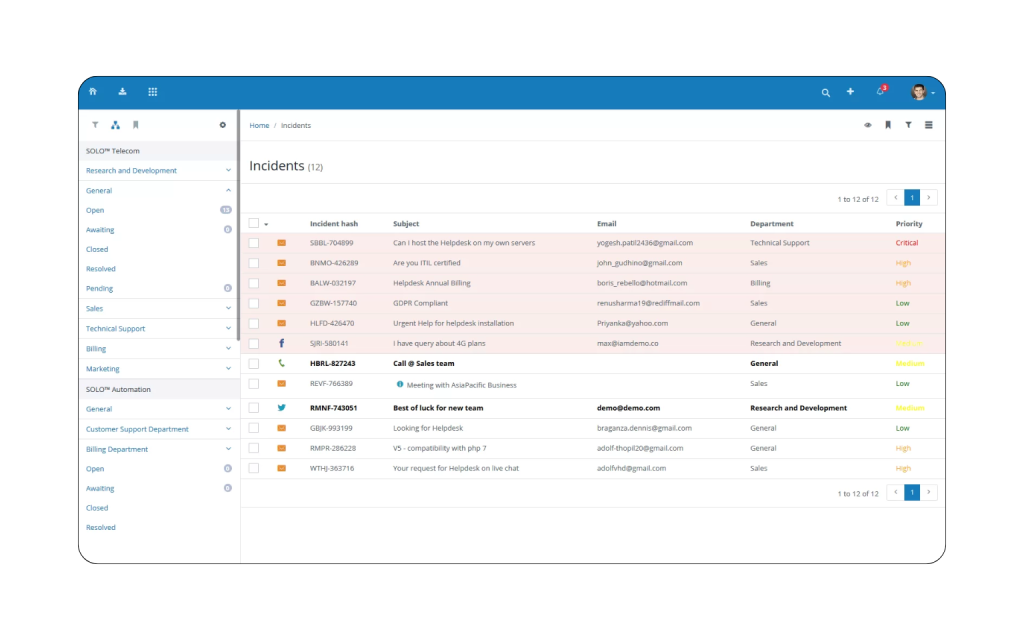Open the apps grid icon

pos(153,91)
